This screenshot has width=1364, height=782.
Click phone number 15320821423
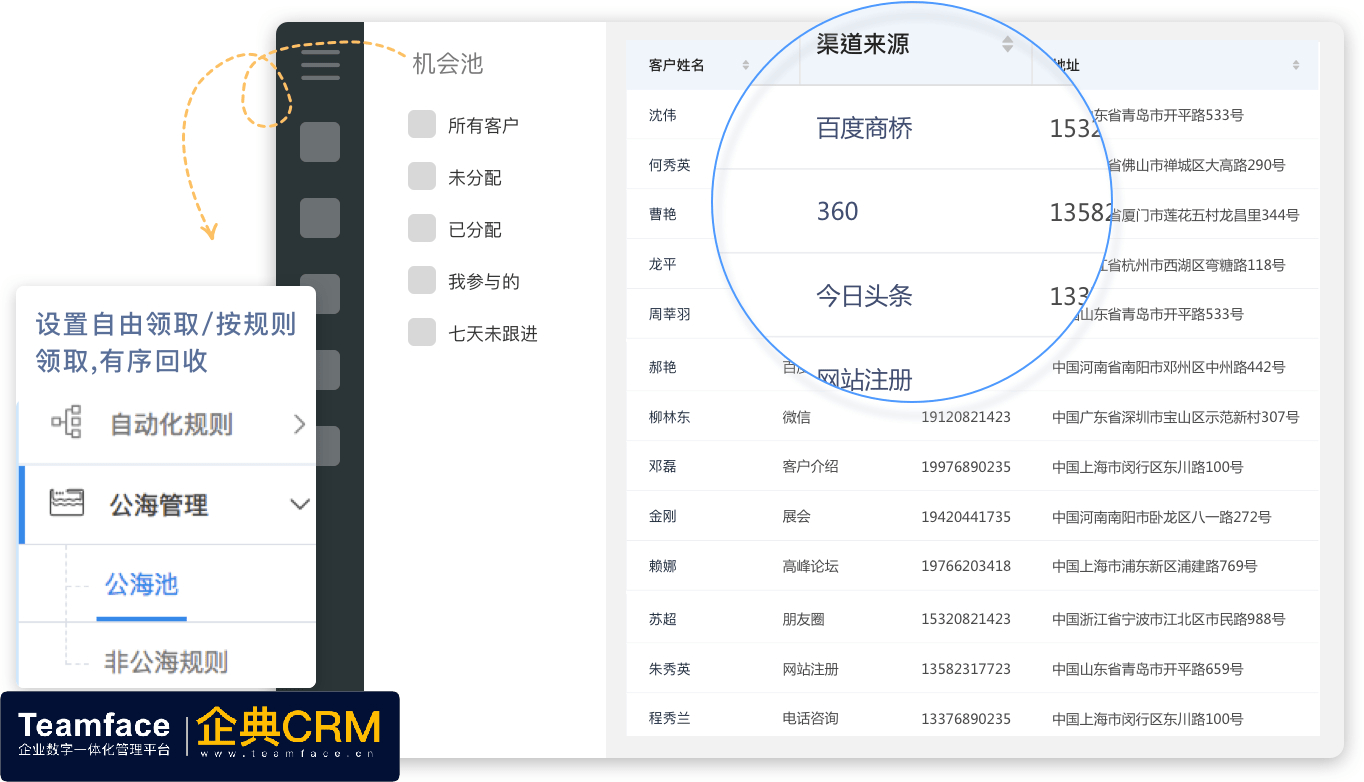click(966, 619)
